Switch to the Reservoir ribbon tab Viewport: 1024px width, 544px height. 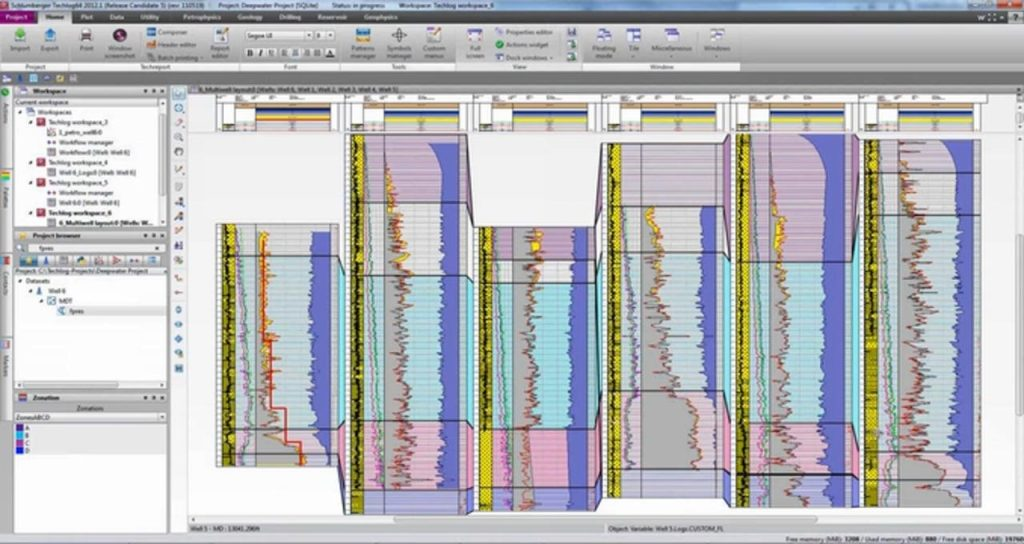click(332, 17)
